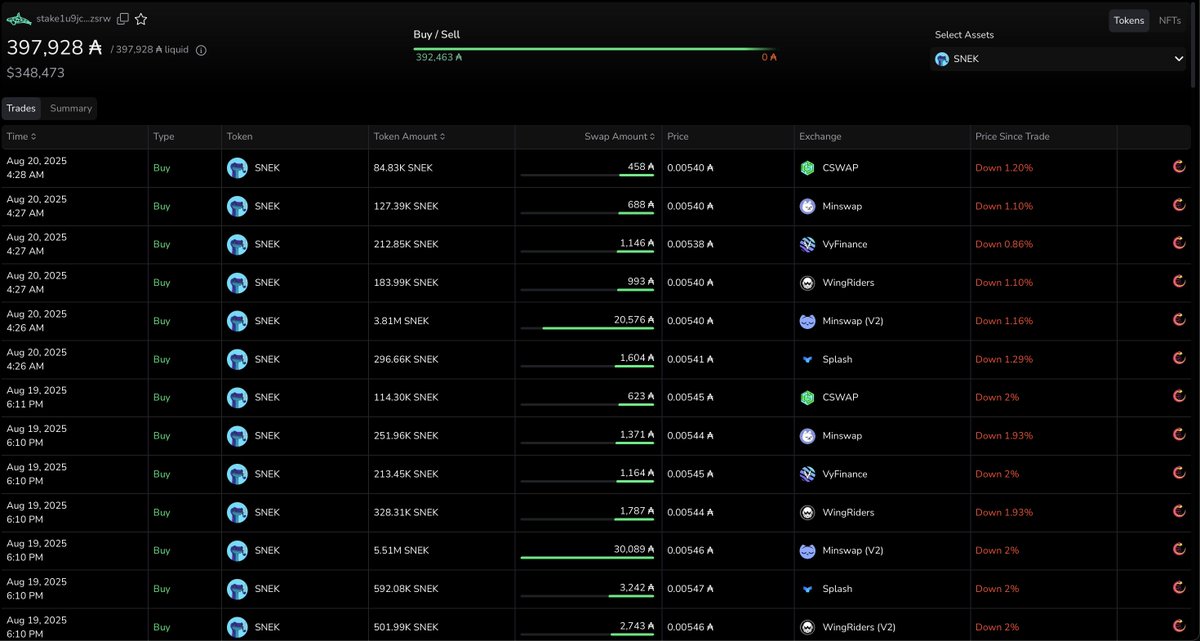Viewport: 1200px width, 641px height.
Task: Click 'Down 0.86%' price change text
Action: (x=1004, y=244)
